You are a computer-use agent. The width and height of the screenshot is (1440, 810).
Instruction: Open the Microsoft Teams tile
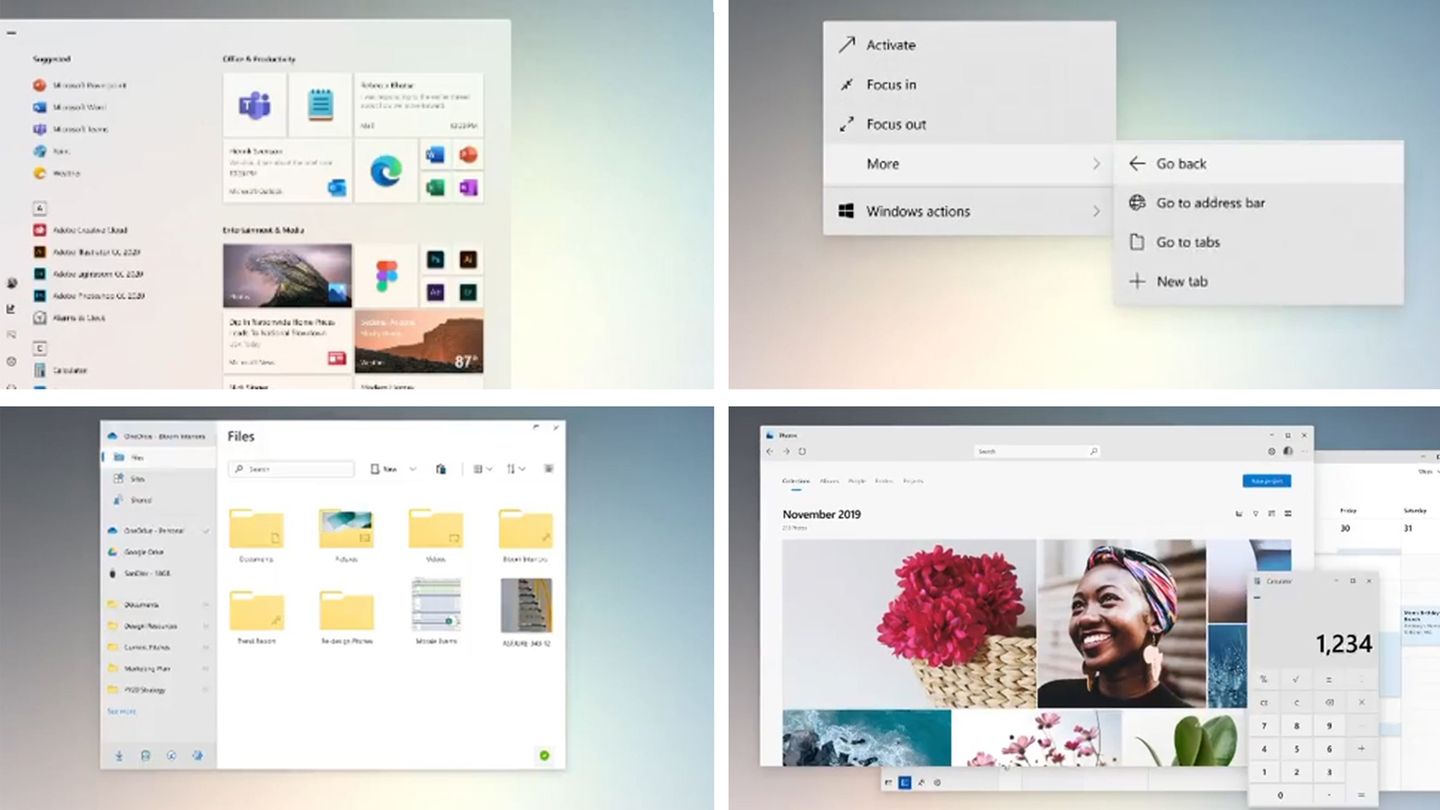[x=254, y=105]
